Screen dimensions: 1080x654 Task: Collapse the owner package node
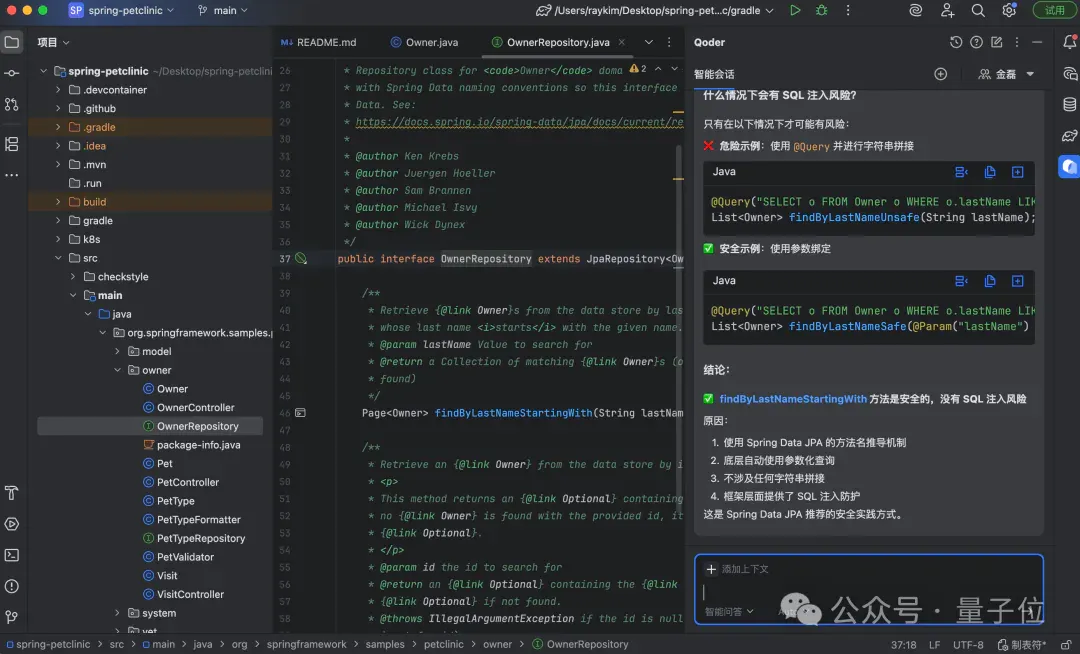117,370
